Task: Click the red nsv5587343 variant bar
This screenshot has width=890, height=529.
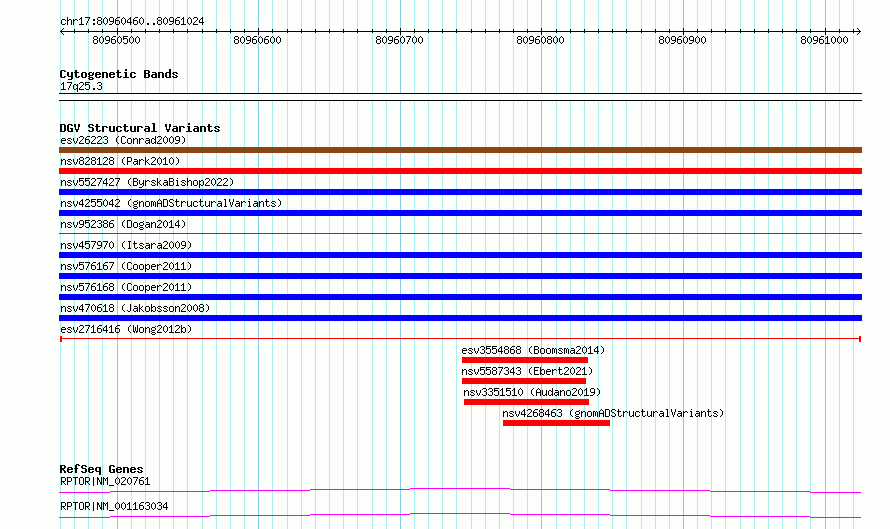Action: 524,381
